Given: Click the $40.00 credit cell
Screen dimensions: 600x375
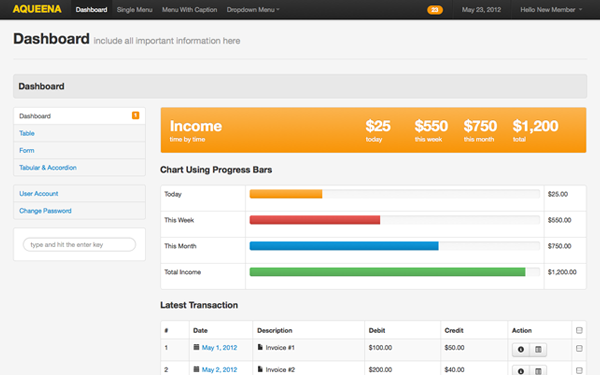Looking at the screenshot, I should [454, 370].
